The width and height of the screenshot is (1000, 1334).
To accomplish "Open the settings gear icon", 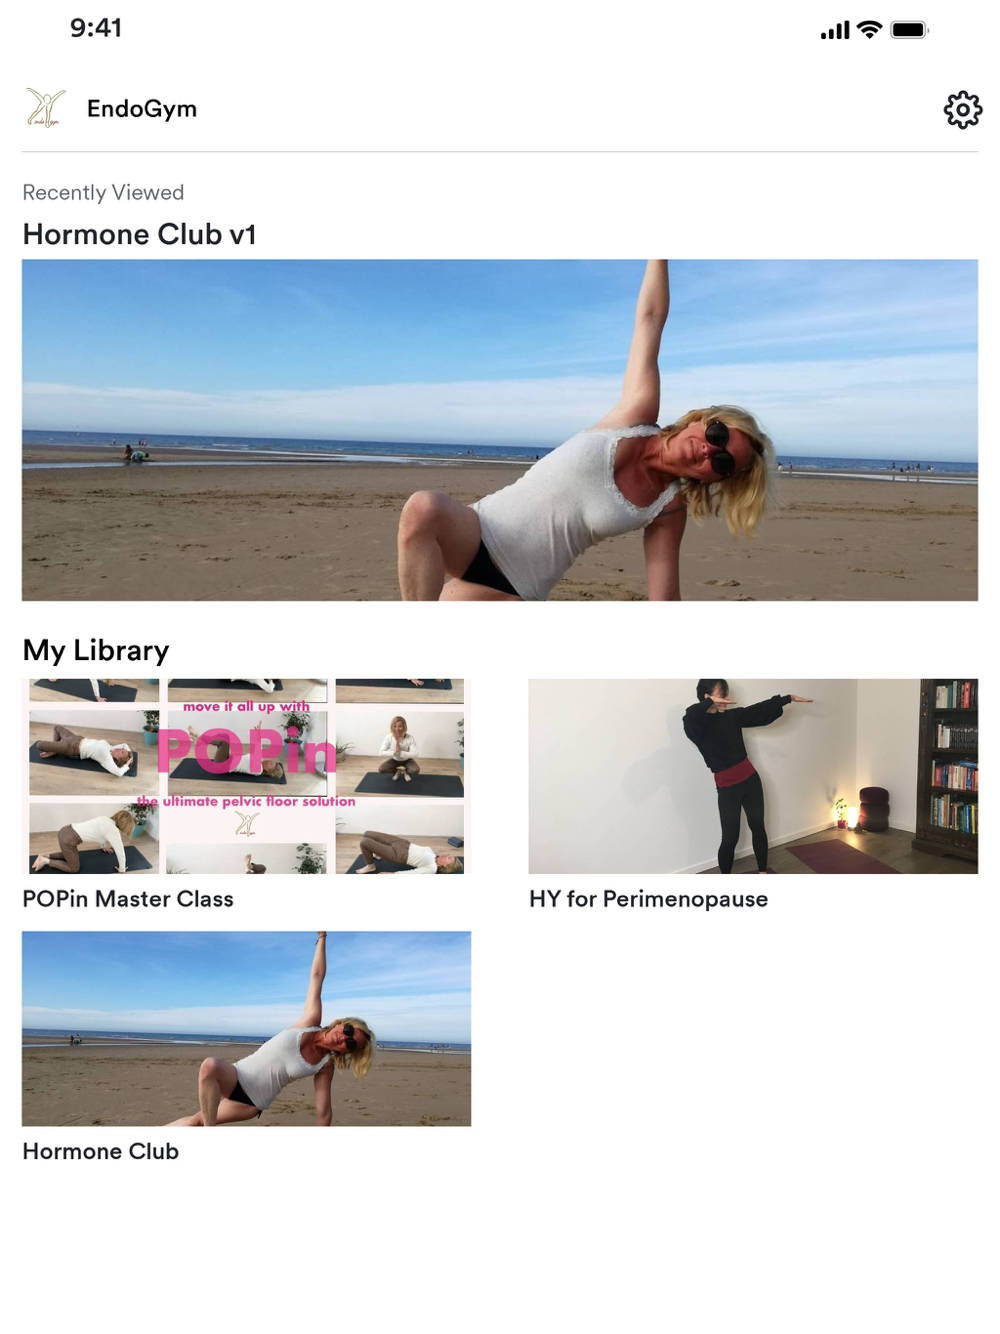I will (x=962, y=109).
